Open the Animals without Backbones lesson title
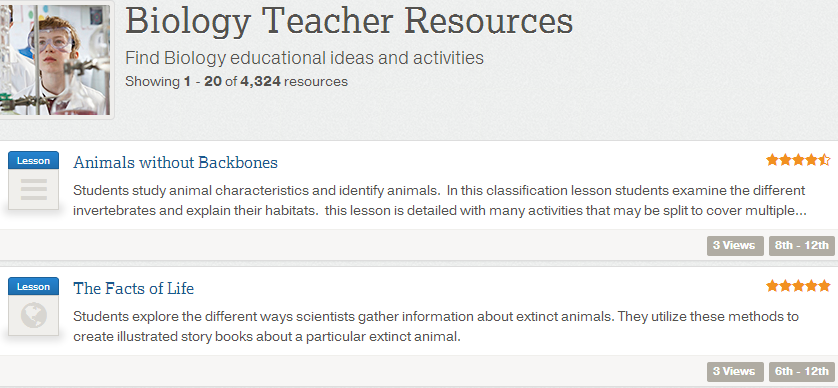Screen dimensions: 838x388 pyautogui.click(x=175, y=162)
